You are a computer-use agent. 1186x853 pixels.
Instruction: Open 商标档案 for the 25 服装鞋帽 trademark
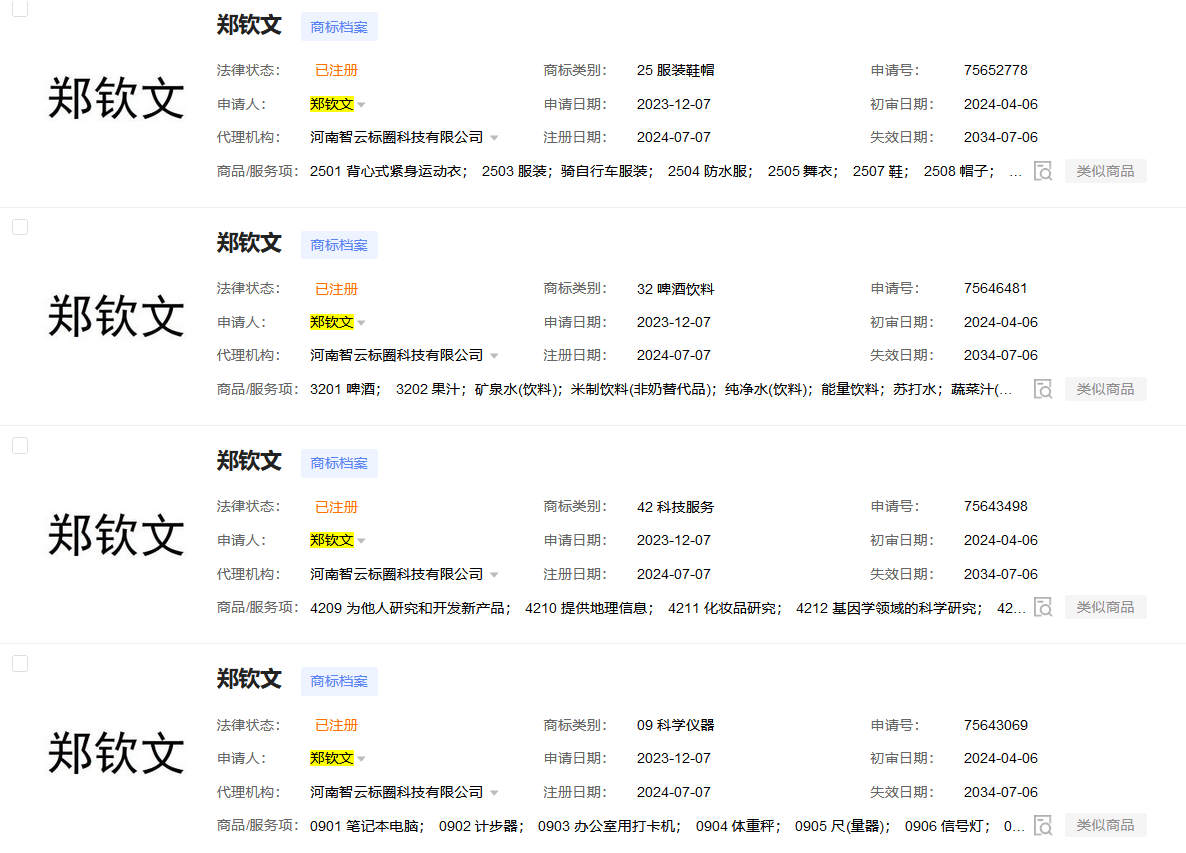[x=339, y=27]
